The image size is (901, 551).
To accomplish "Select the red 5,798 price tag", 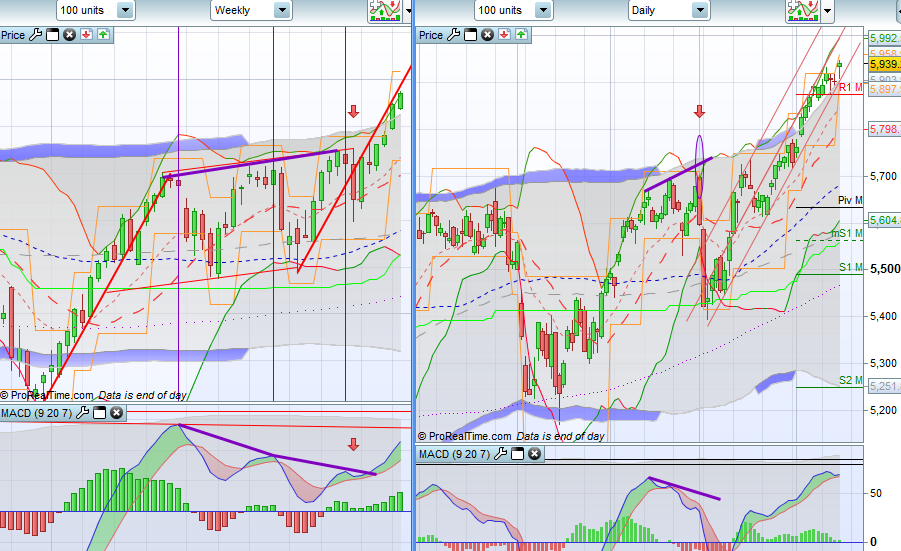I will pos(884,129).
